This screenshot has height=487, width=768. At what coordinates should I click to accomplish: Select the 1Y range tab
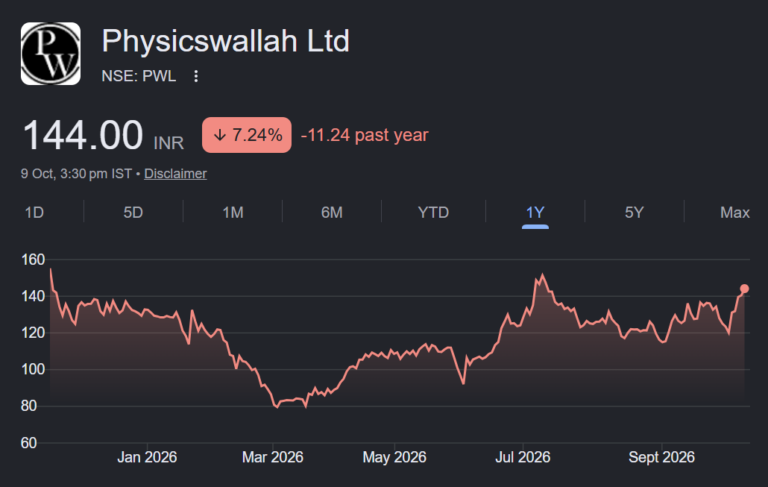coord(535,213)
